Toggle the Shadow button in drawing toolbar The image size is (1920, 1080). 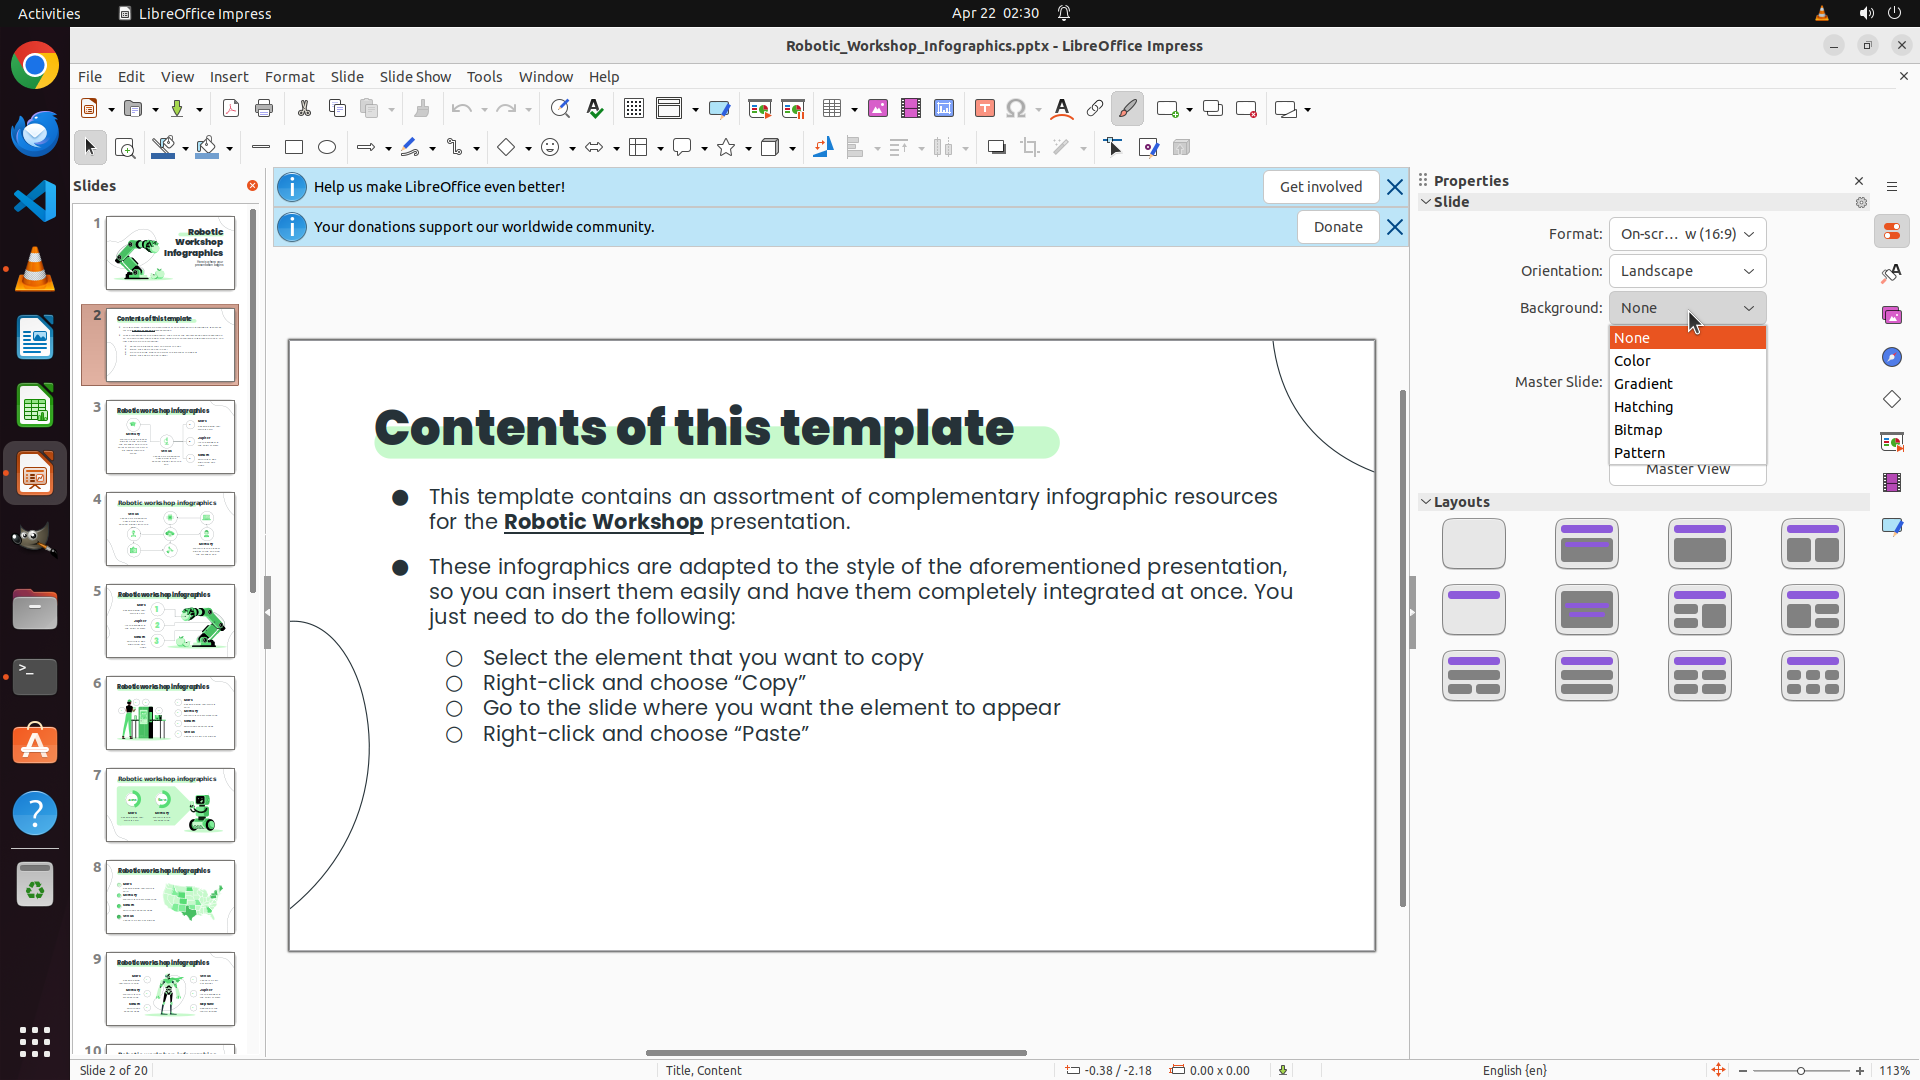pyautogui.click(x=996, y=148)
